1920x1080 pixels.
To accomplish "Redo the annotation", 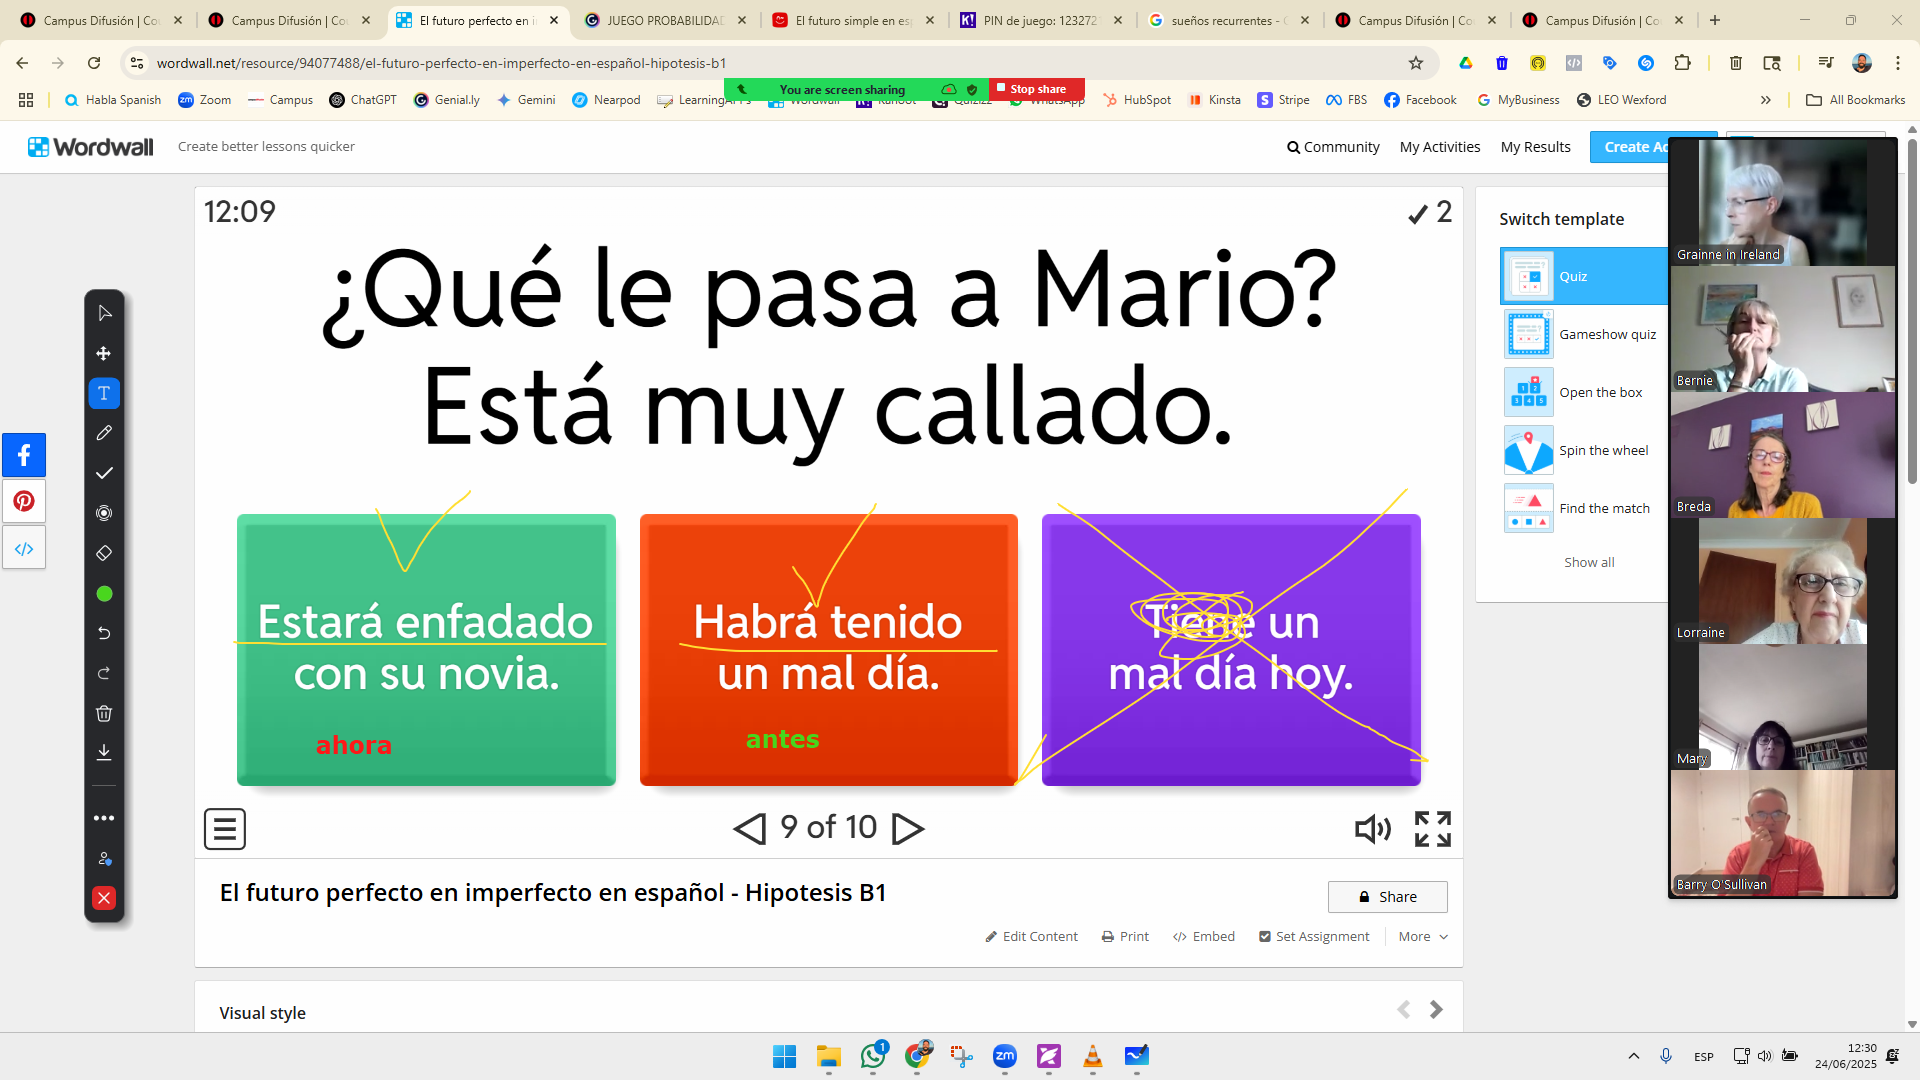I will click(104, 673).
